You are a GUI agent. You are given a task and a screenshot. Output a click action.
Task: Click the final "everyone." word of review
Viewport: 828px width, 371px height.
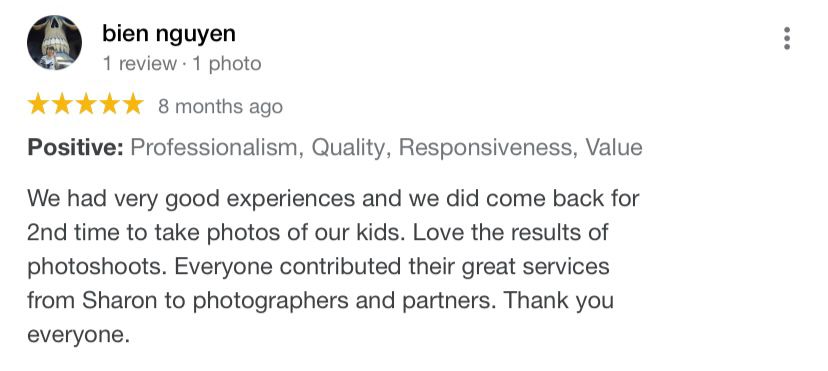click(x=78, y=336)
